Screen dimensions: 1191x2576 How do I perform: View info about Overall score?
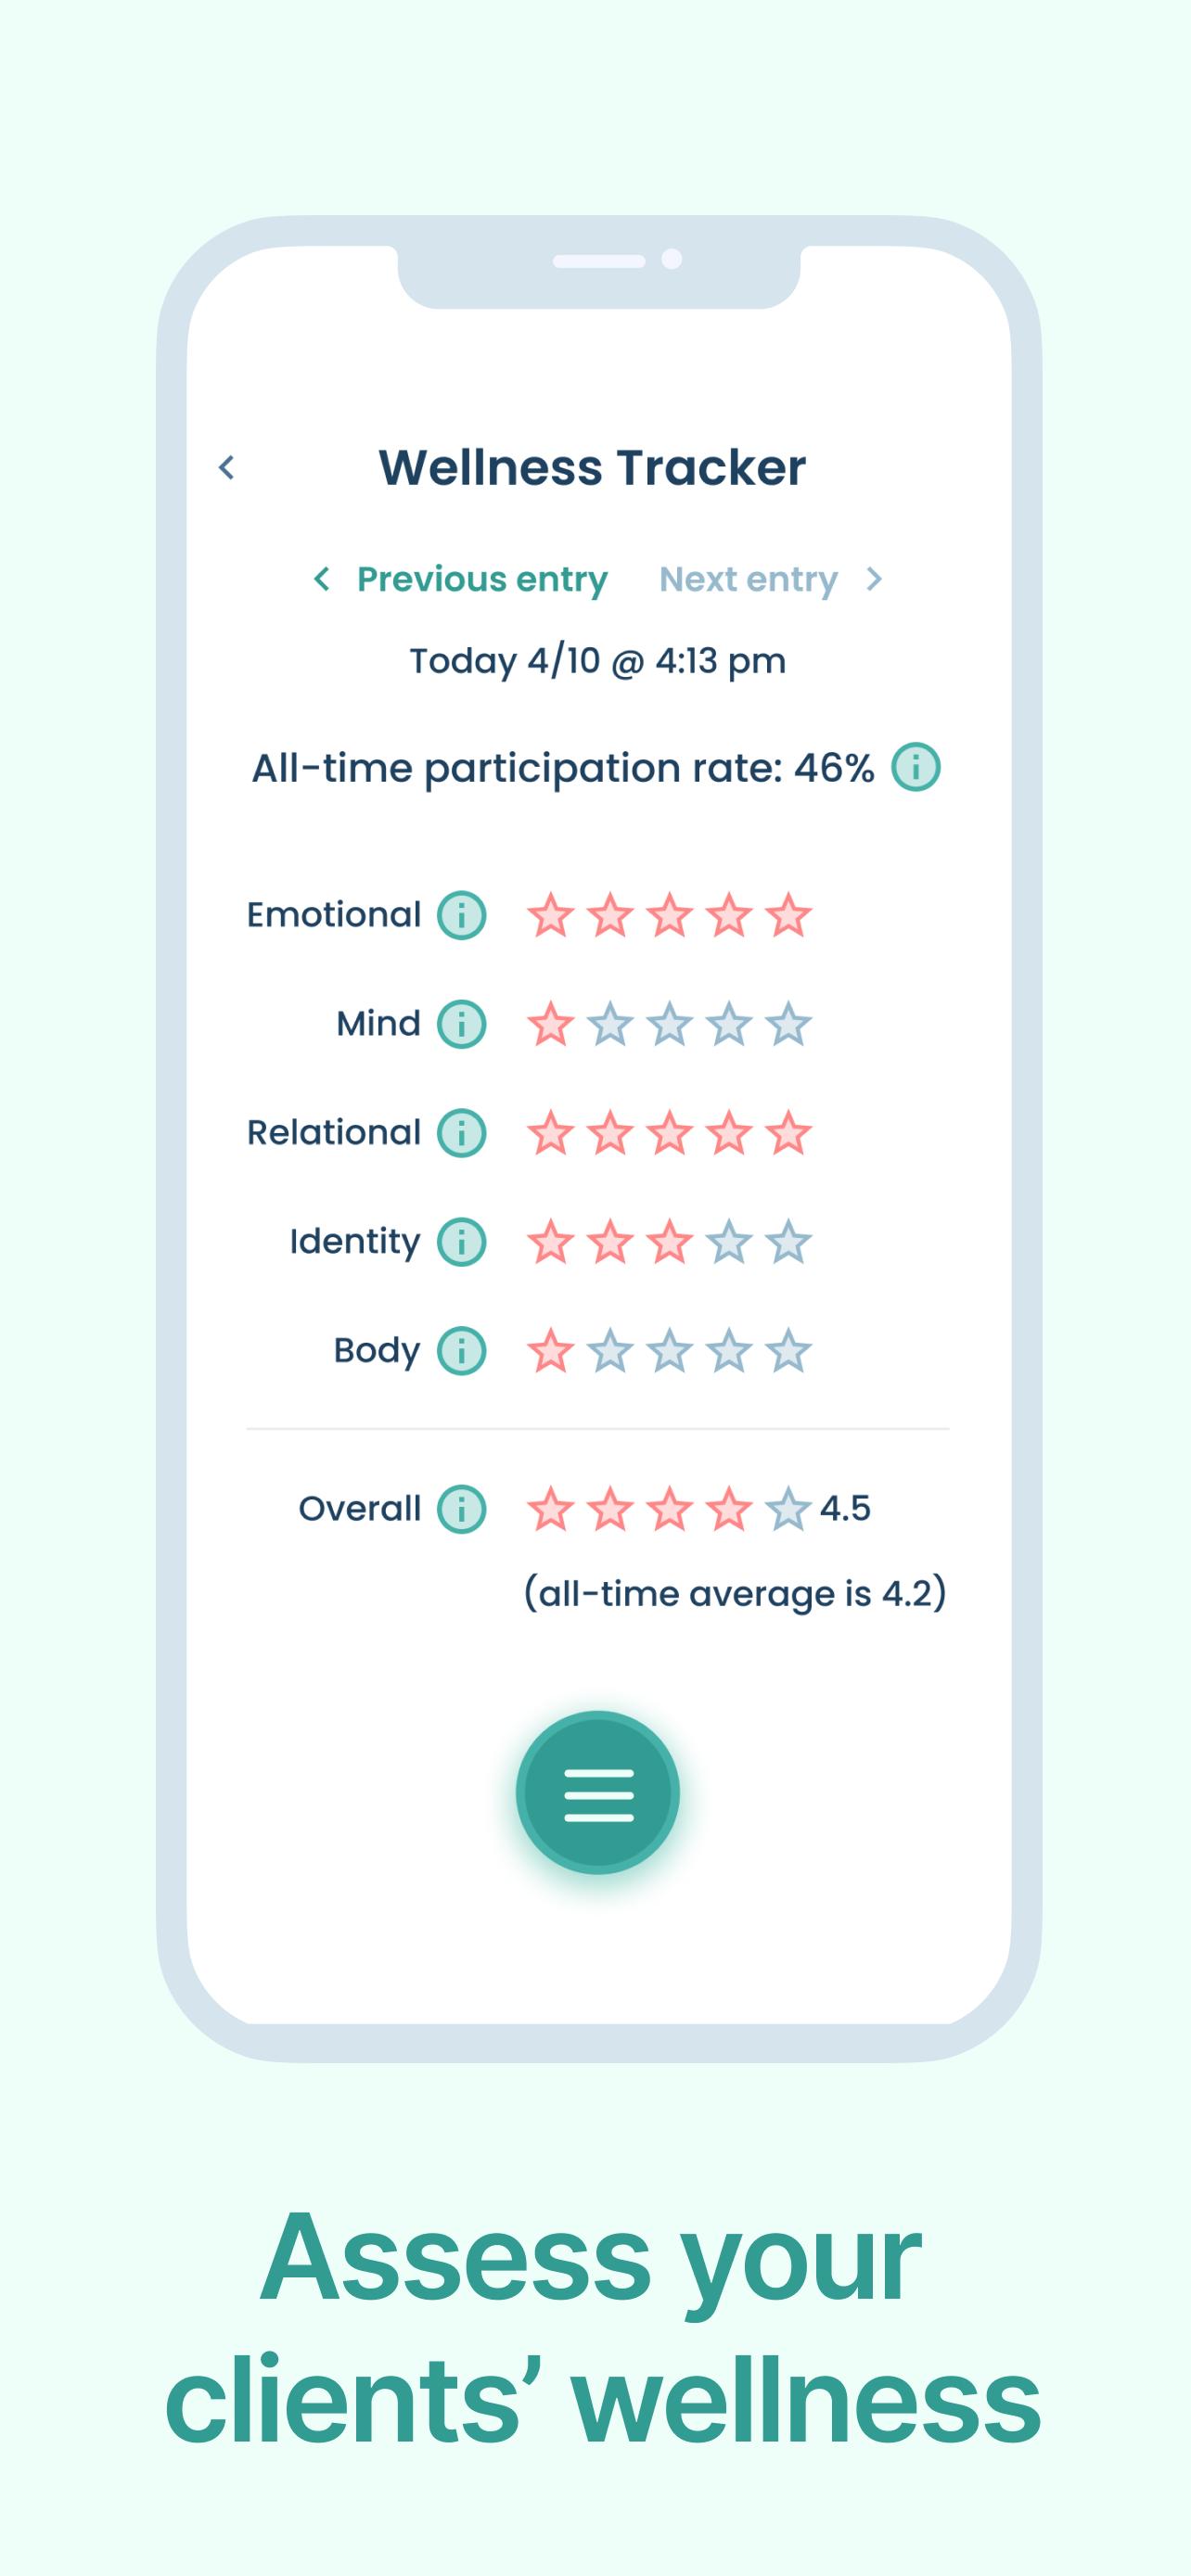point(461,1508)
